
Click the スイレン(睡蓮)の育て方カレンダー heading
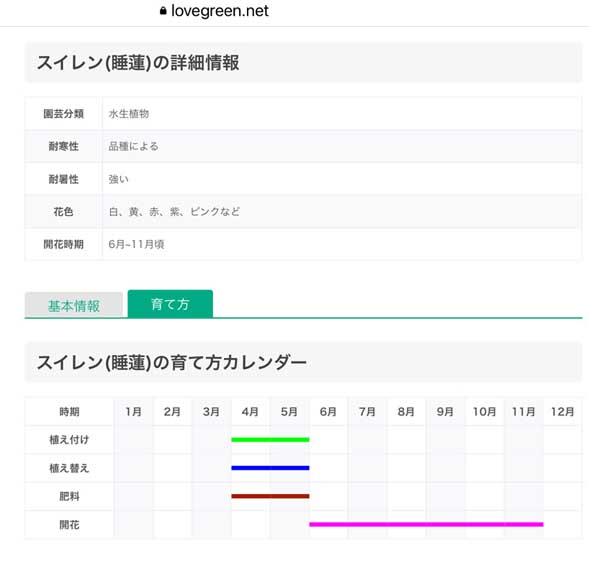click(172, 363)
